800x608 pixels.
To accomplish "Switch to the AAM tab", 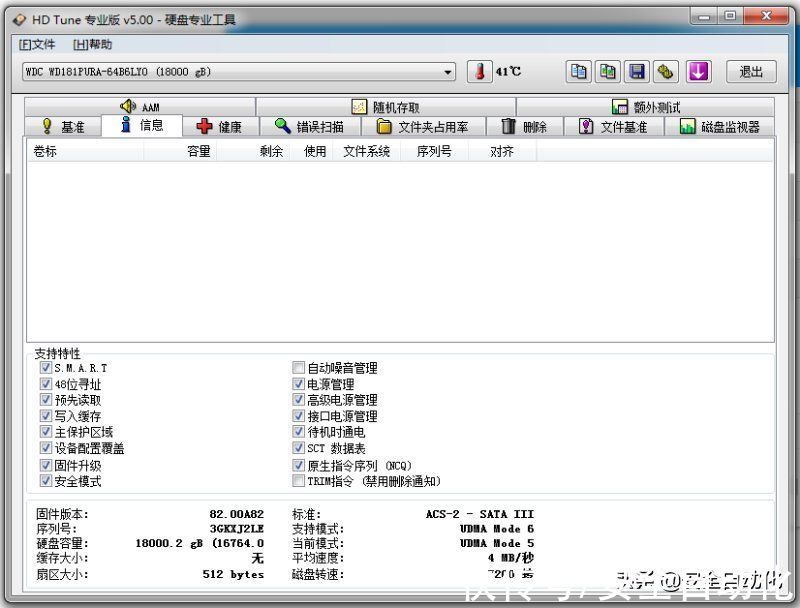I will pyautogui.click(x=140, y=107).
